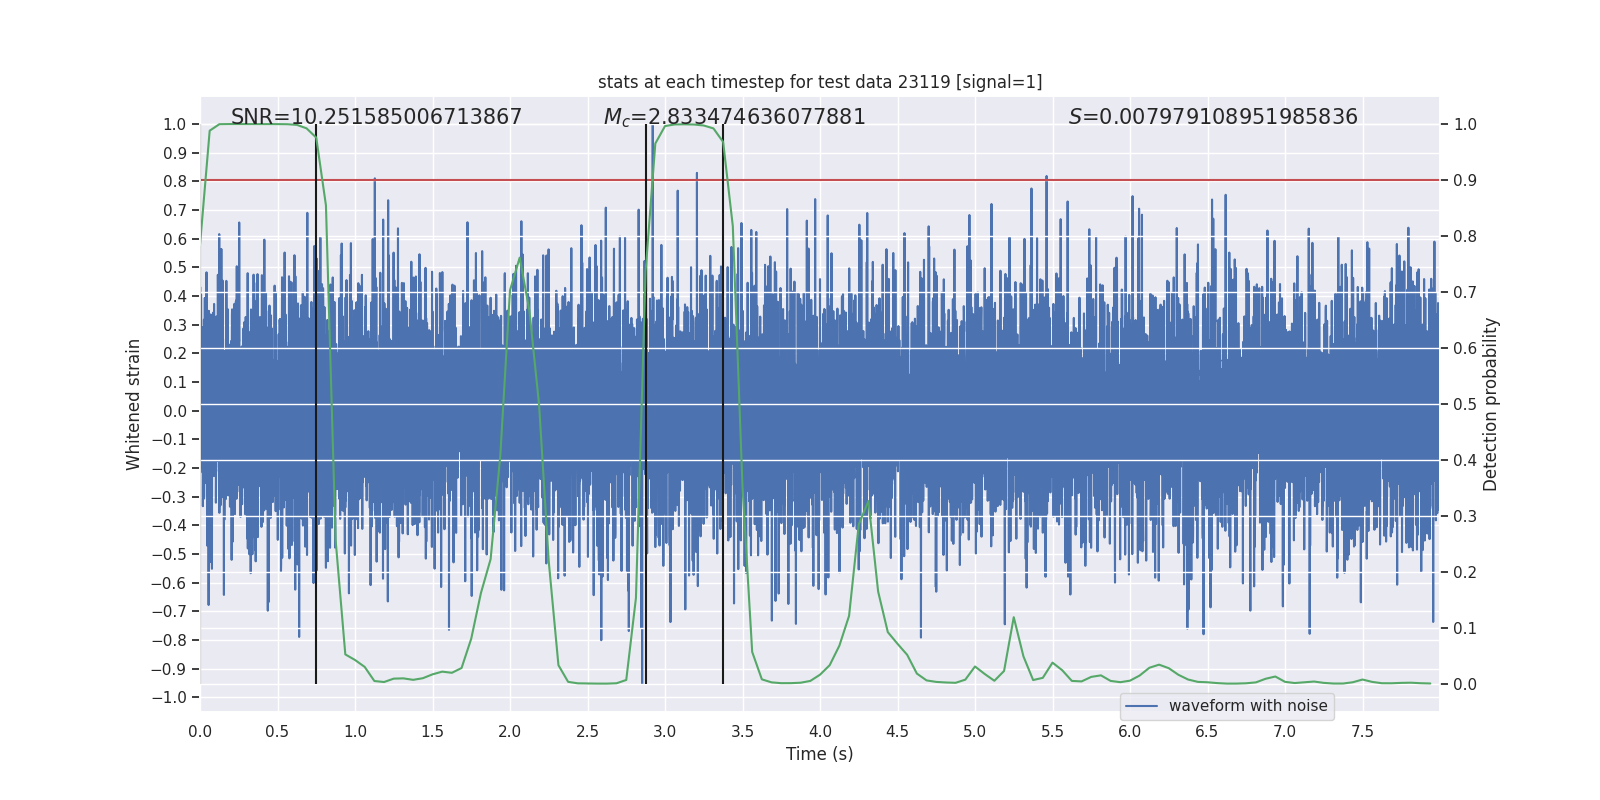Select the −1.0 tick on the left axis
Viewport: 1600px width, 800px height.
[174, 697]
